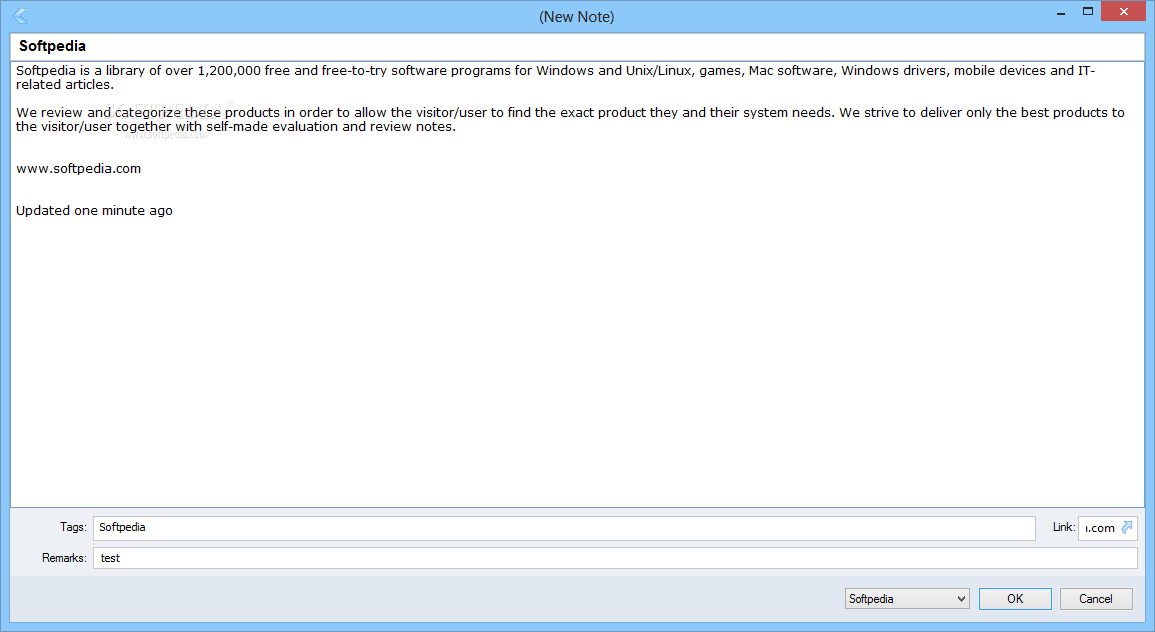Click the back arrow icon in title bar
The height and width of the screenshot is (632, 1155).
20,15
